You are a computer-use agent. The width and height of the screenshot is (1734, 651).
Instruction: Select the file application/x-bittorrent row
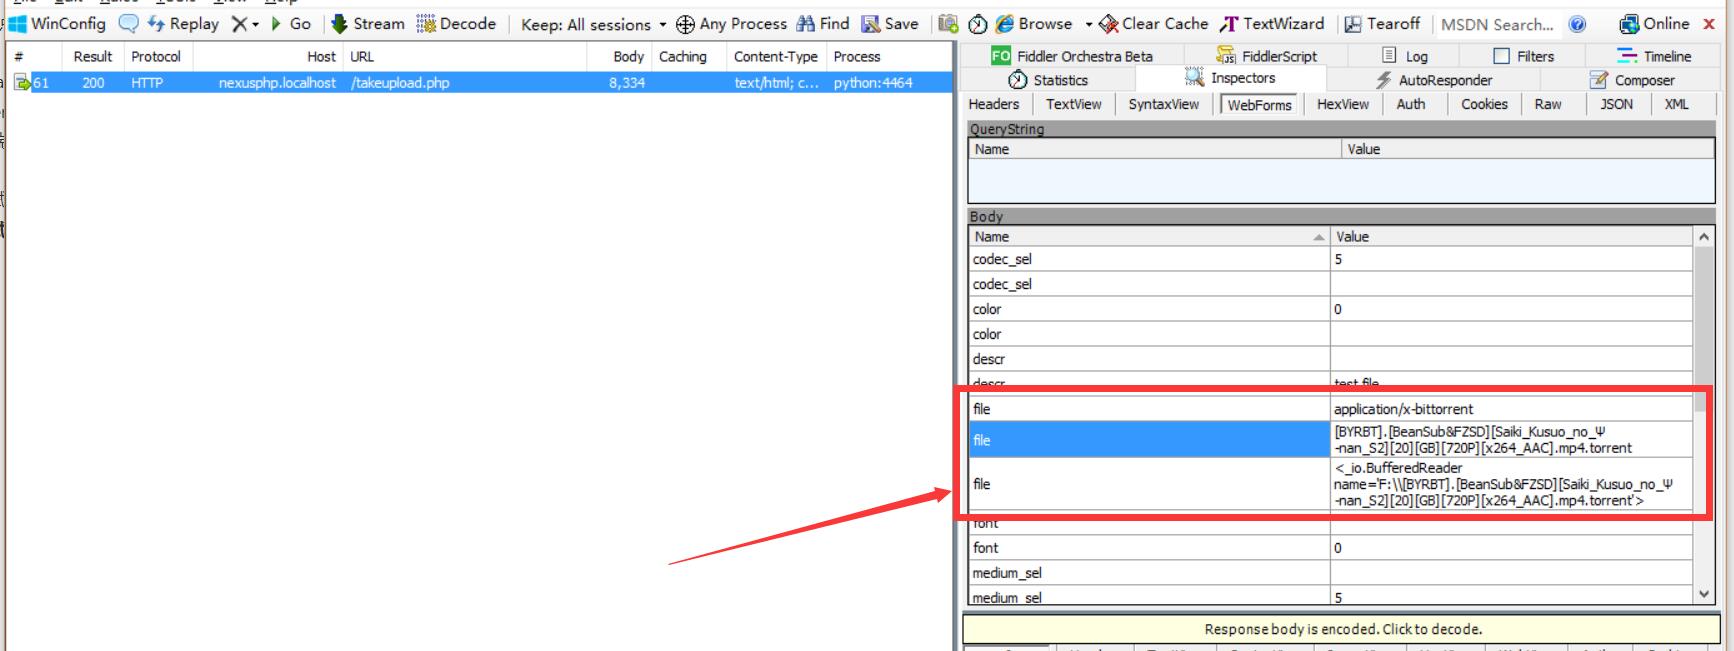pyautogui.click(x=1331, y=409)
